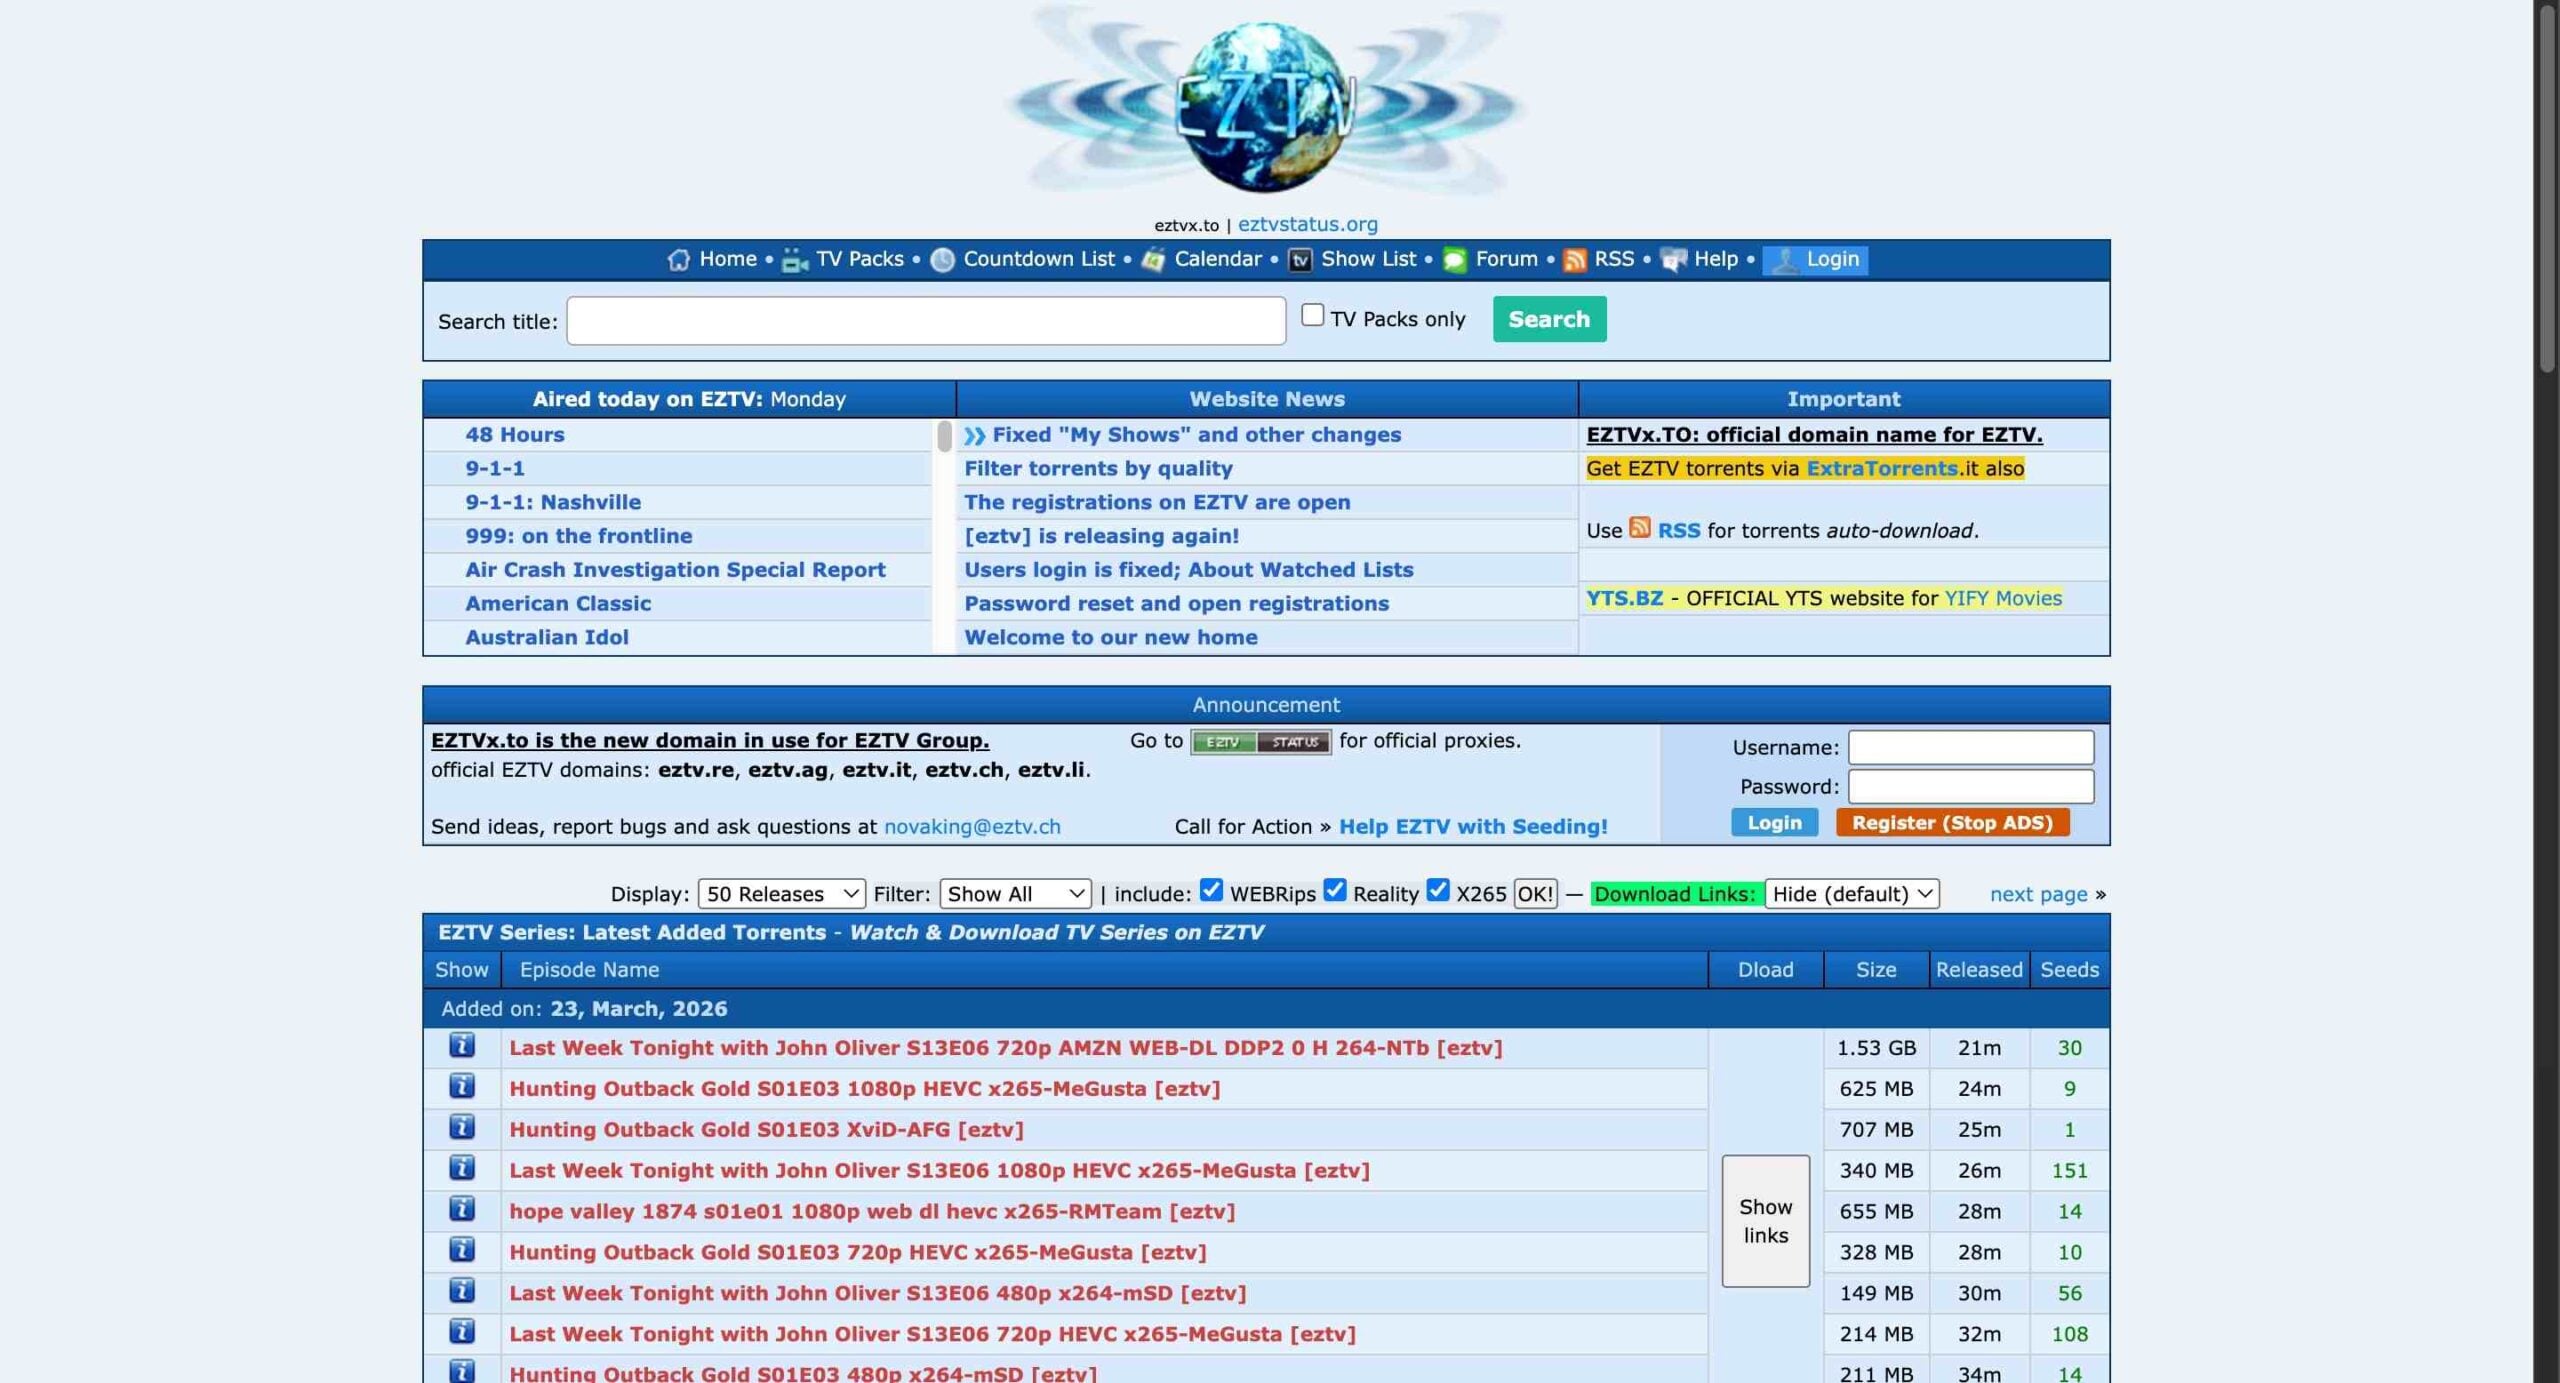Open info icon for Last Week Tonight 480p x264
This screenshot has width=2560, height=1383.
click(x=461, y=1291)
